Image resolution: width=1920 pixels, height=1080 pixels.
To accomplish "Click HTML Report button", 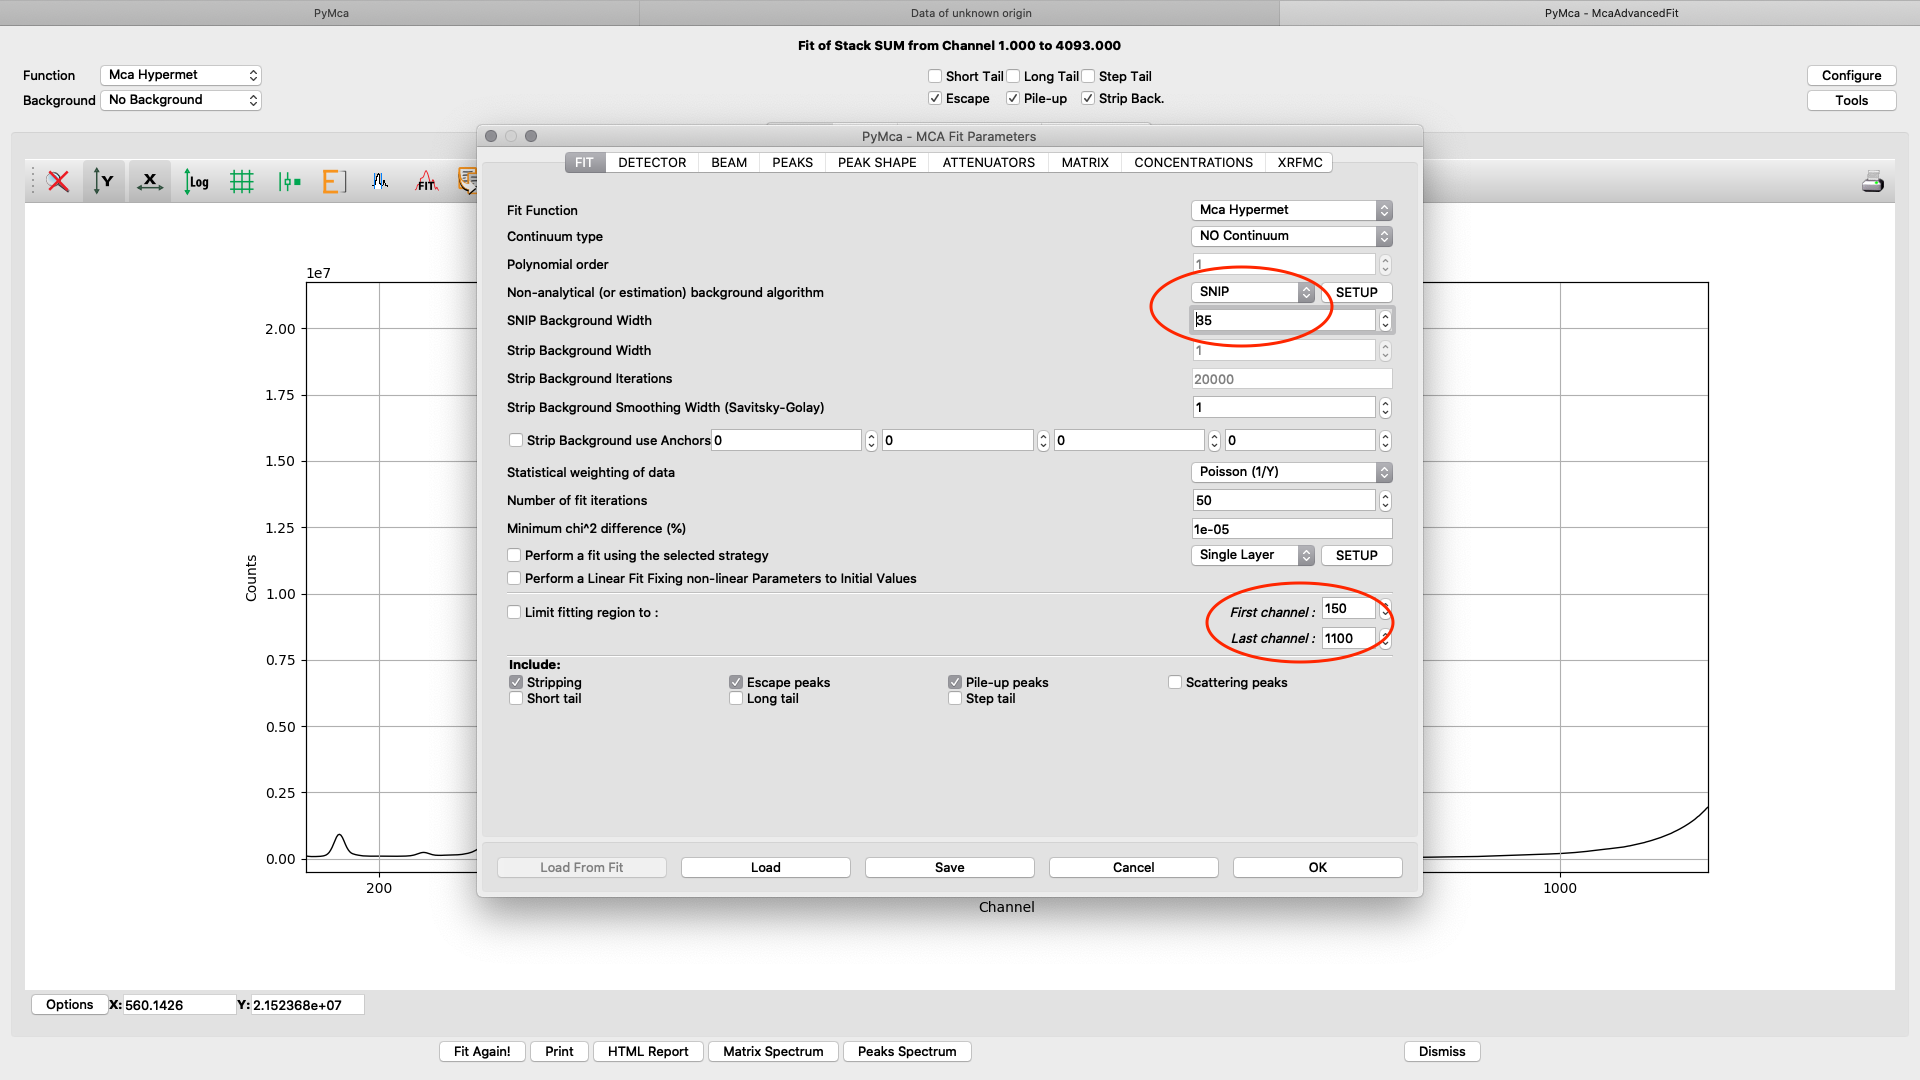I will click(x=648, y=1051).
